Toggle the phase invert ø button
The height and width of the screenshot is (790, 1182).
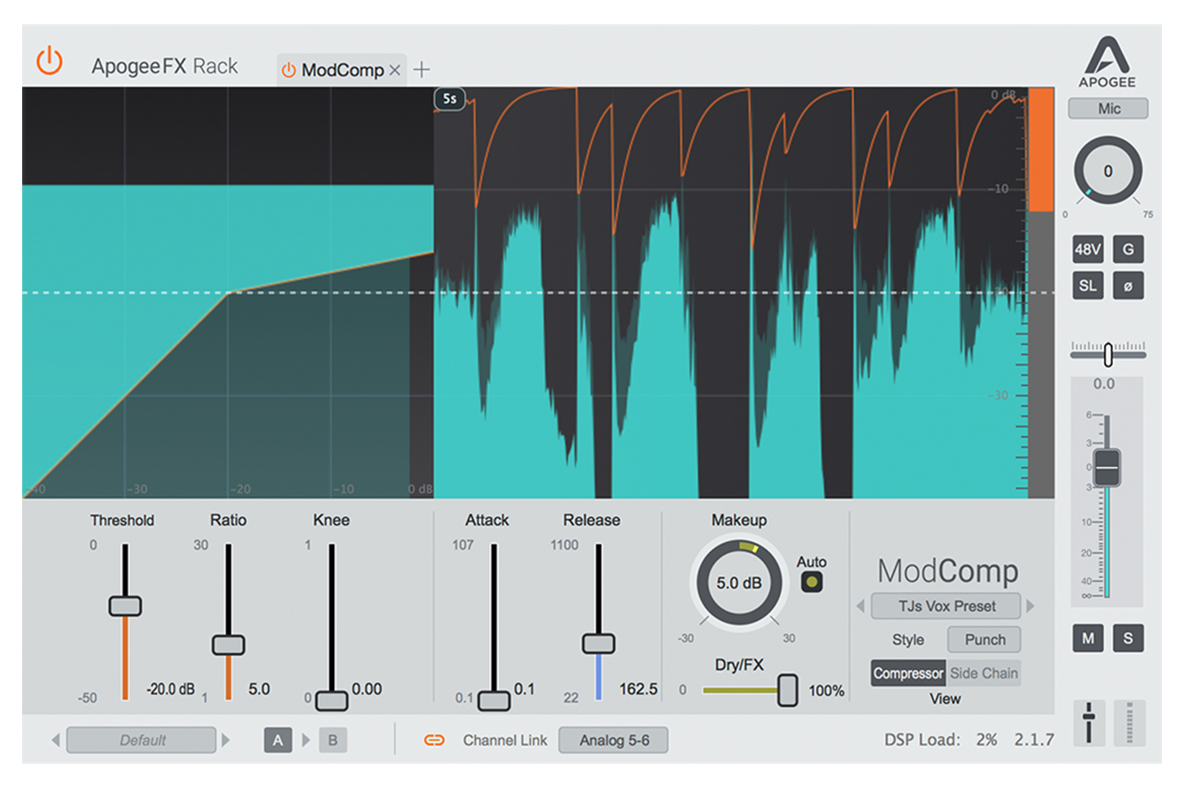pyautogui.click(x=1128, y=286)
